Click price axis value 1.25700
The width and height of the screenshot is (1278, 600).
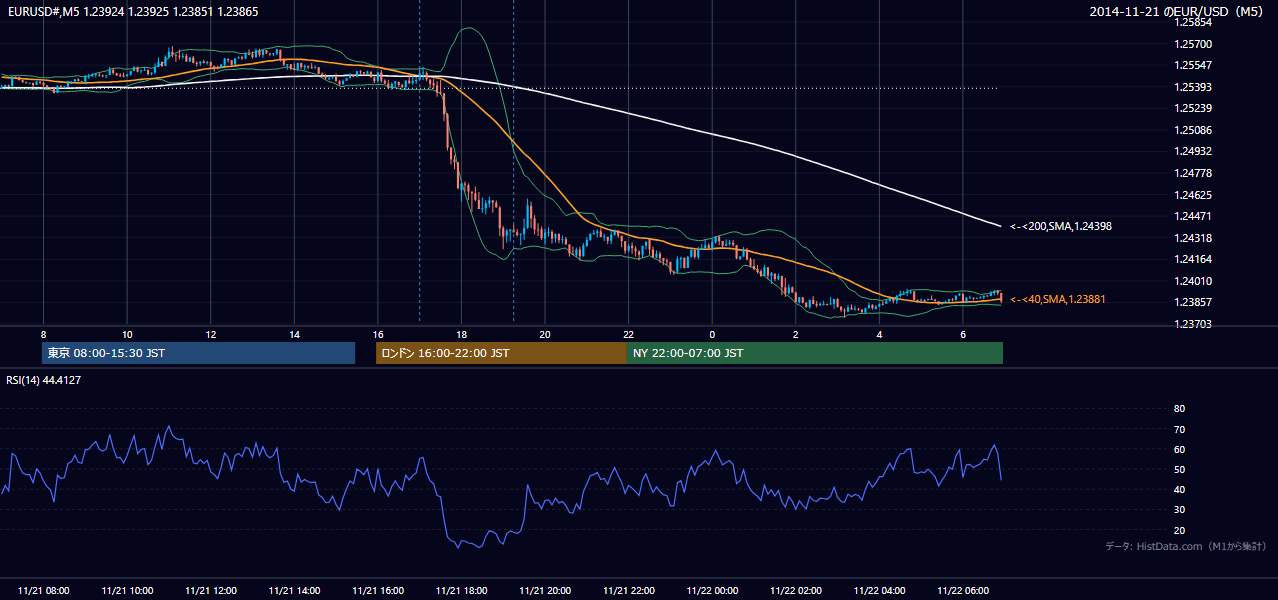pyautogui.click(x=1193, y=44)
